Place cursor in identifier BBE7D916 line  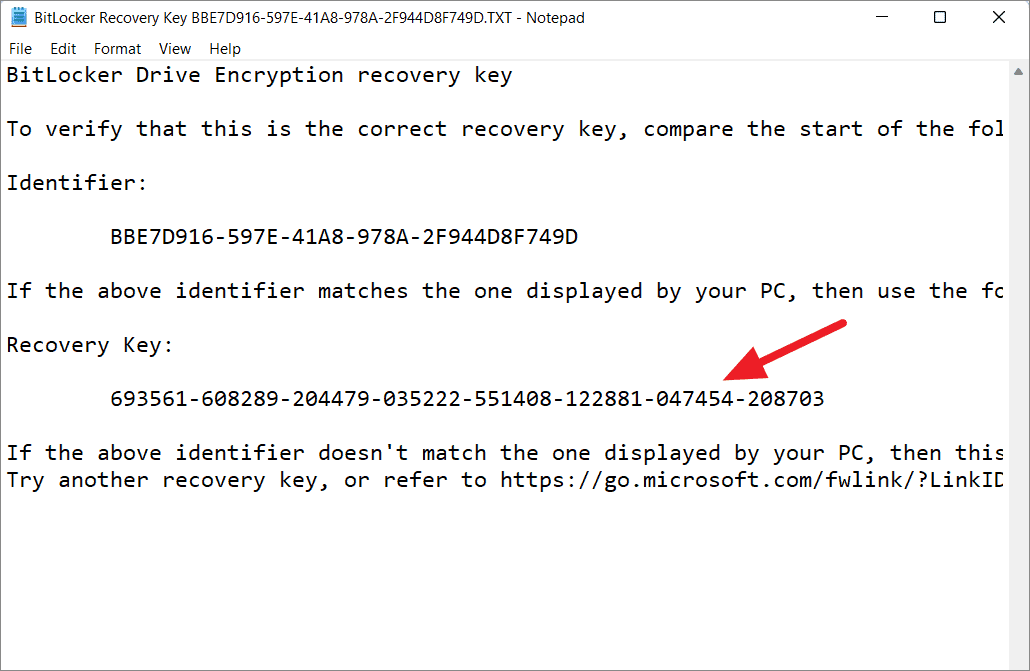point(344,237)
